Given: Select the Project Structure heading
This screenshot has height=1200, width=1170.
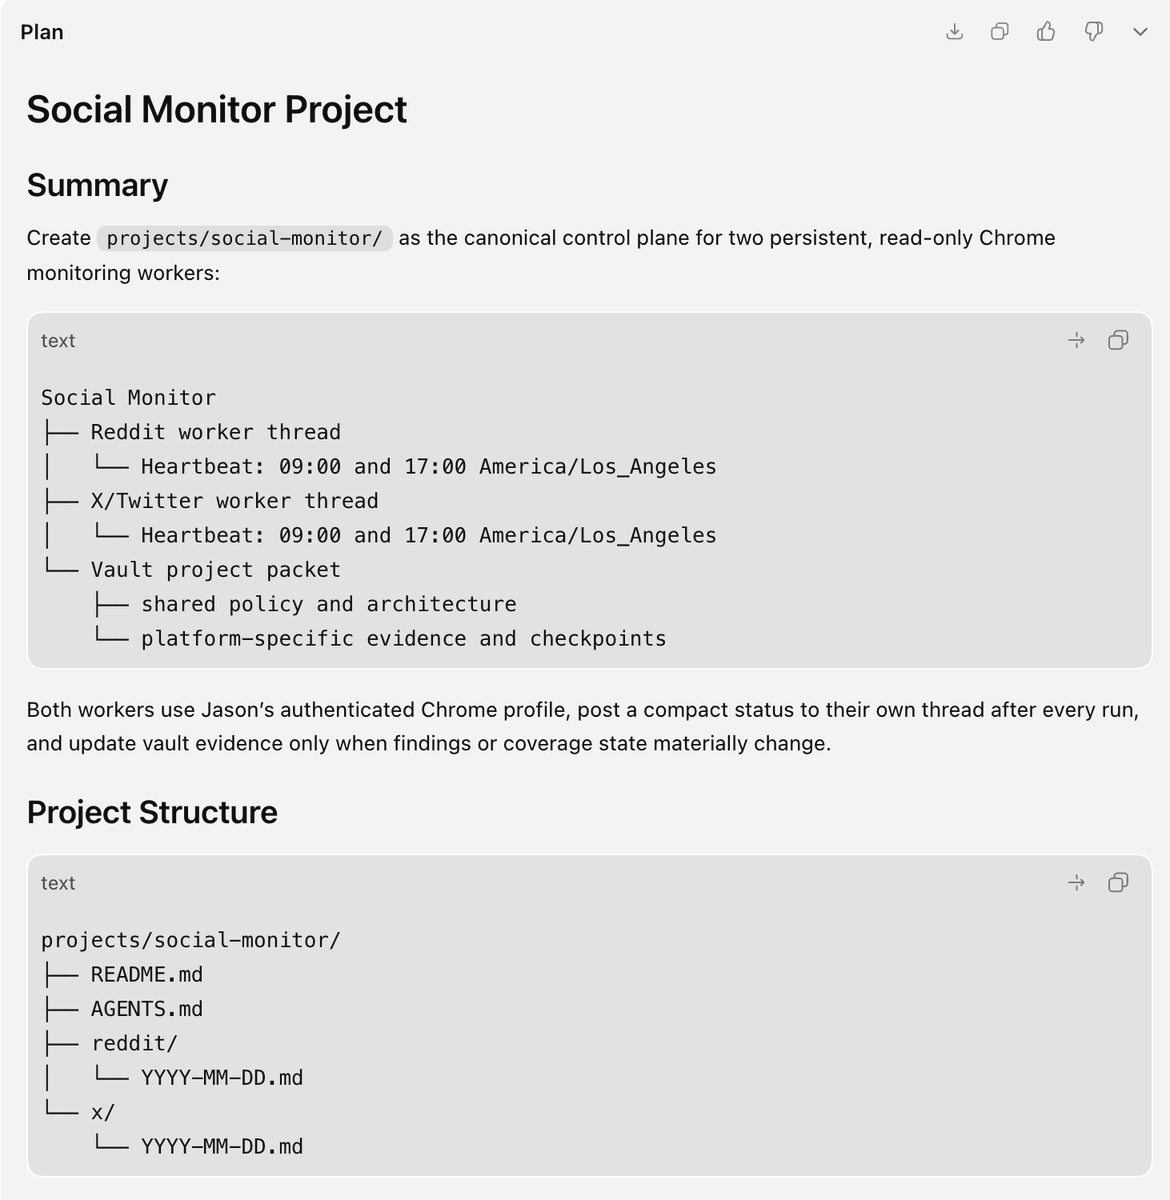Looking at the screenshot, I should point(152,812).
